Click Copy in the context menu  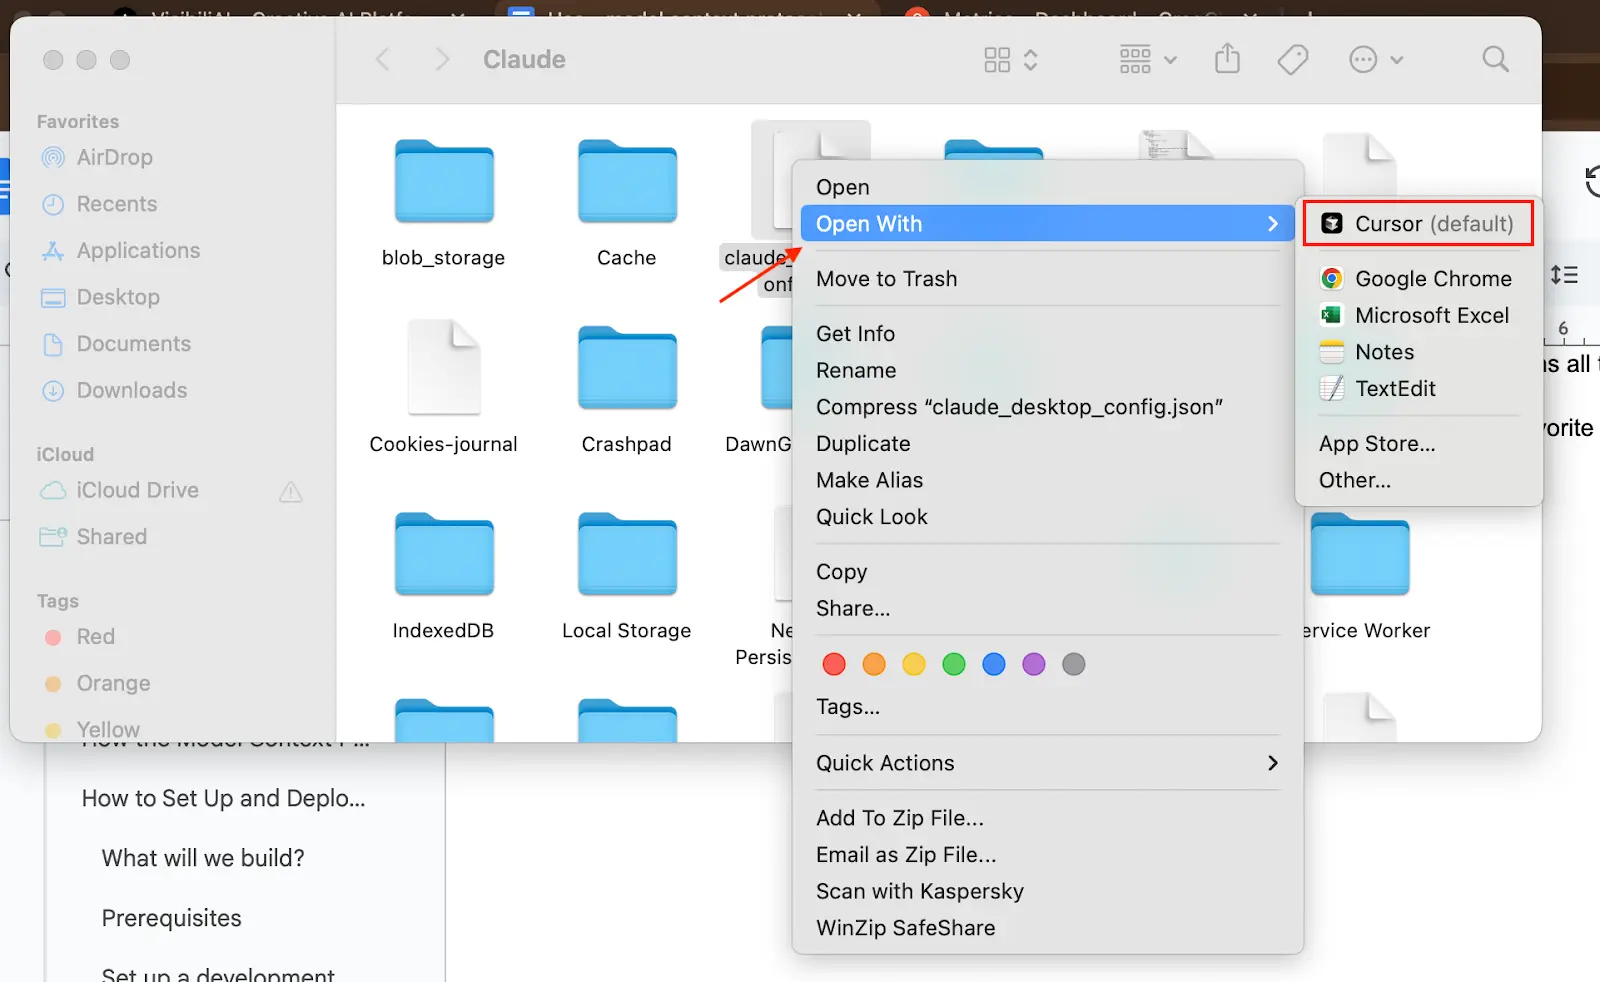click(x=1047, y=572)
